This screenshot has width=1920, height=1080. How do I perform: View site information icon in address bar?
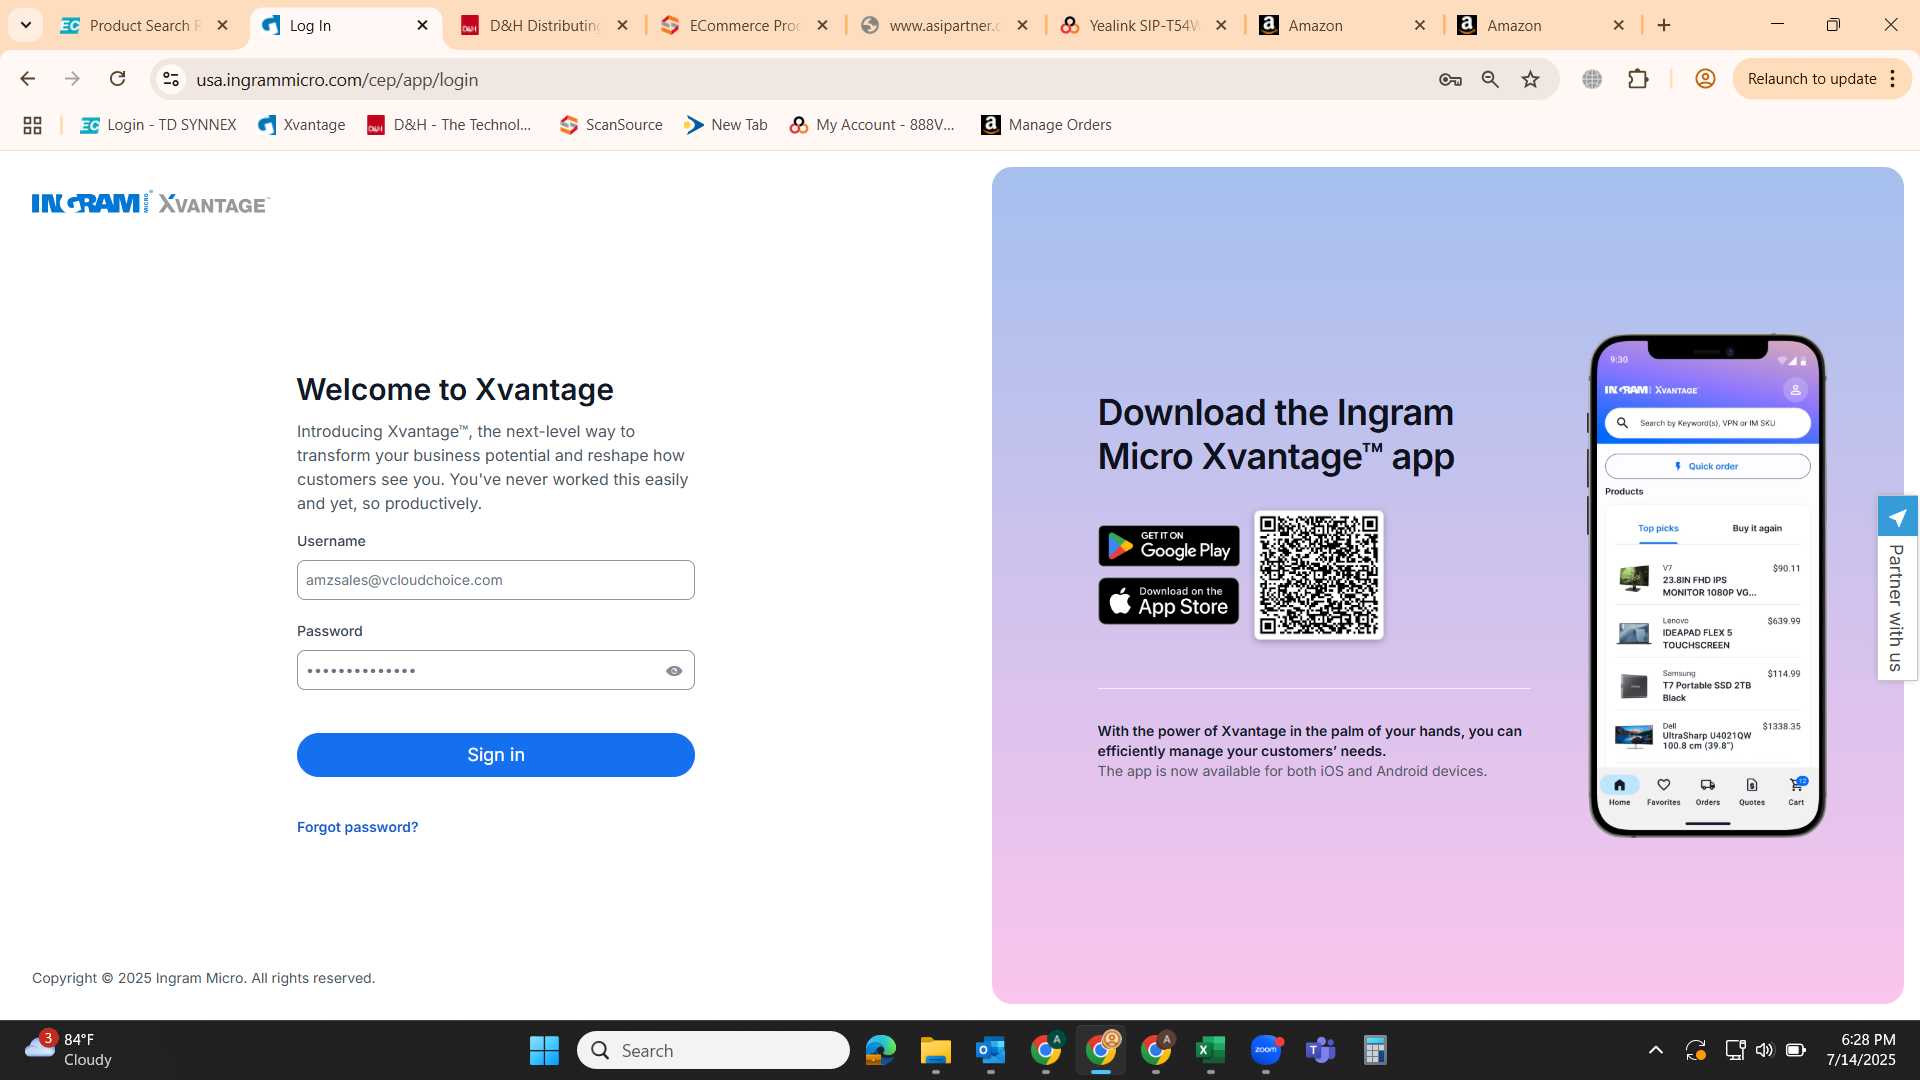click(x=171, y=79)
